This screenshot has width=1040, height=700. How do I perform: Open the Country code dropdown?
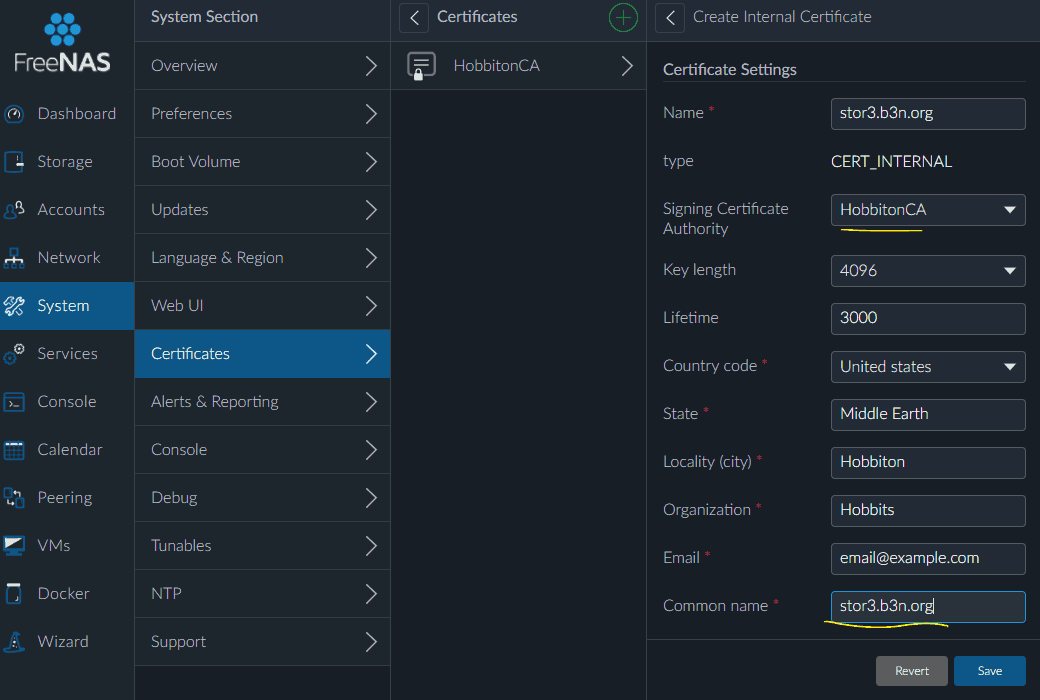928,367
